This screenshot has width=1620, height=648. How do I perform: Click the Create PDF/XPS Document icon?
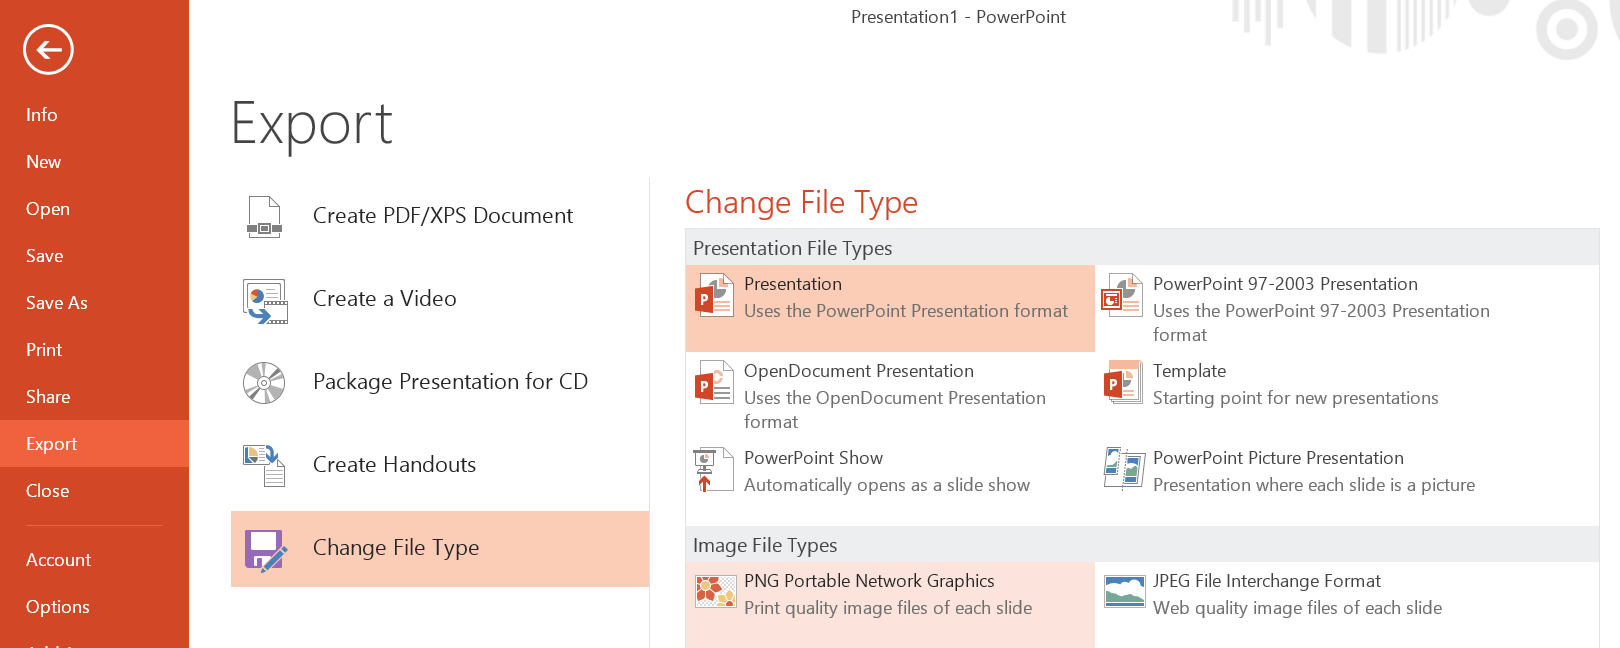tap(264, 216)
